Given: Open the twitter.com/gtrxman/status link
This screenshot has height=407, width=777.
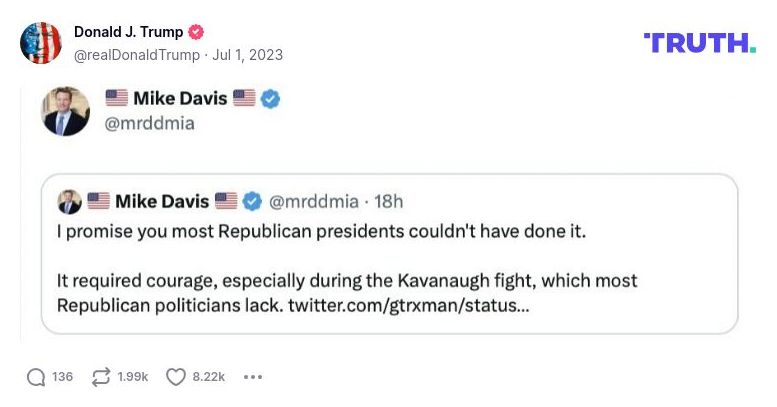Looking at the screenshot, I should (408, 303).
